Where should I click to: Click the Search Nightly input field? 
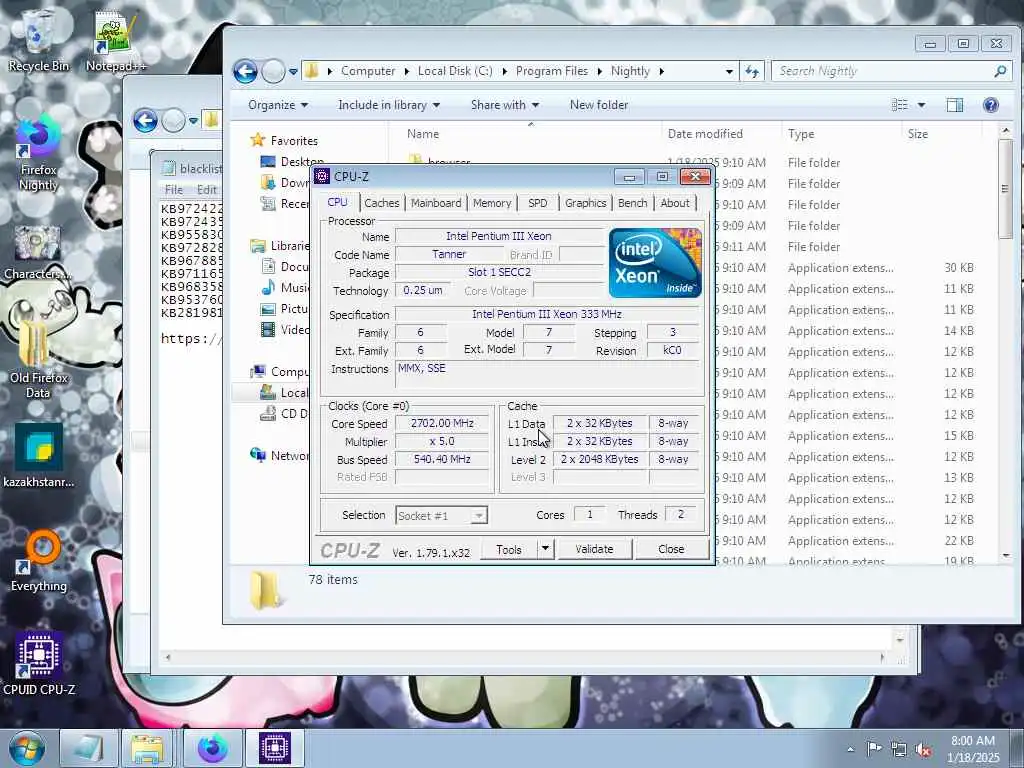883,71
